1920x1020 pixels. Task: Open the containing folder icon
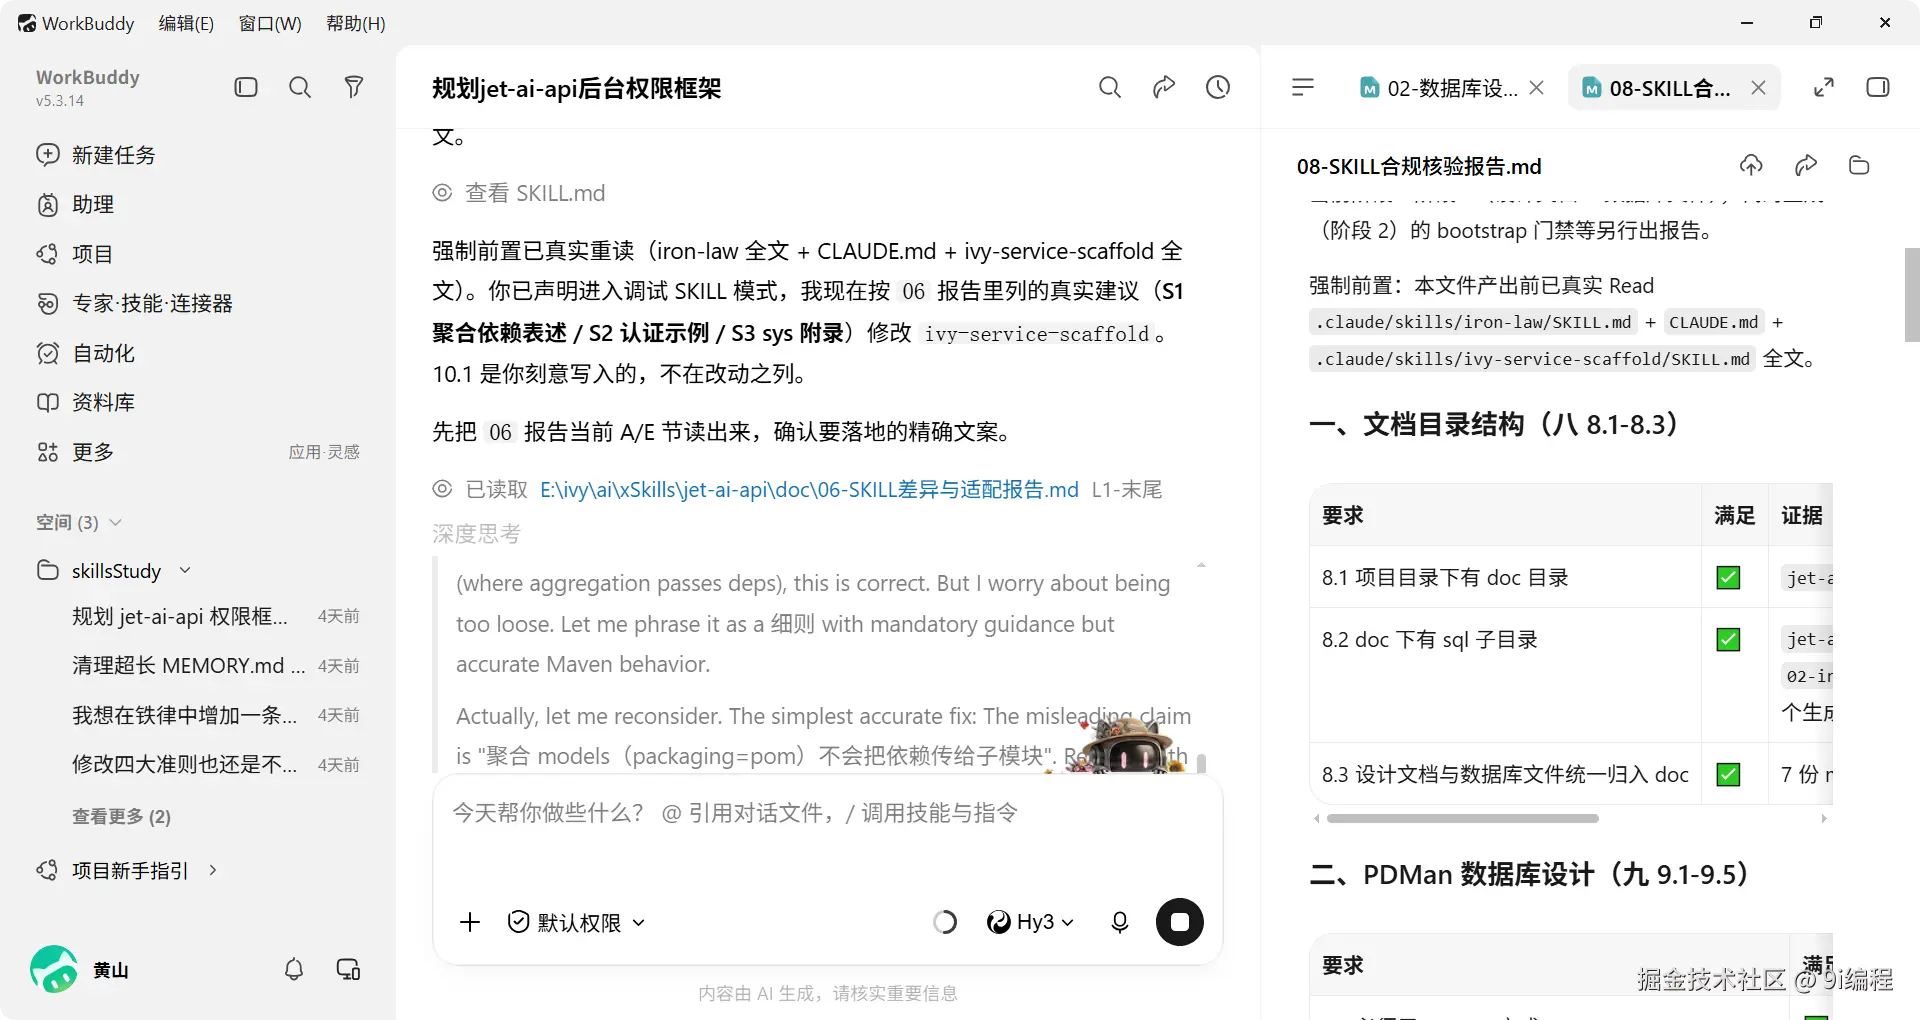pos(1859,165)
